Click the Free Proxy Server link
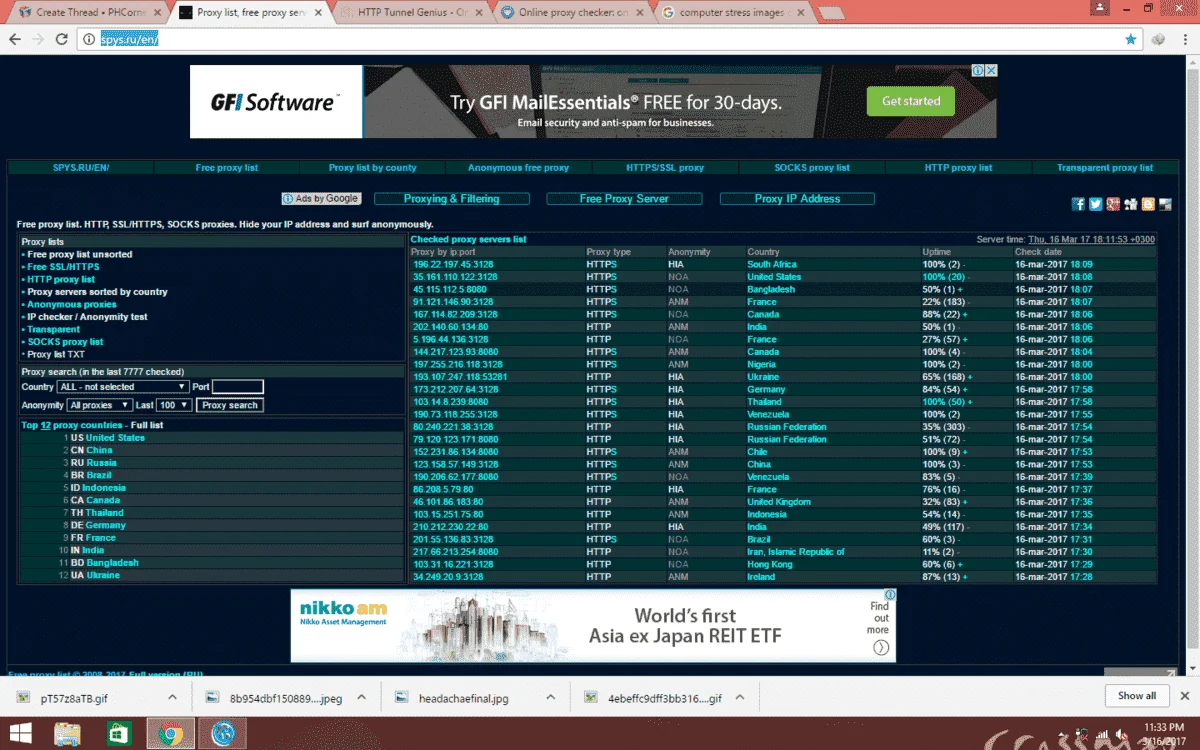 (624, 199)
